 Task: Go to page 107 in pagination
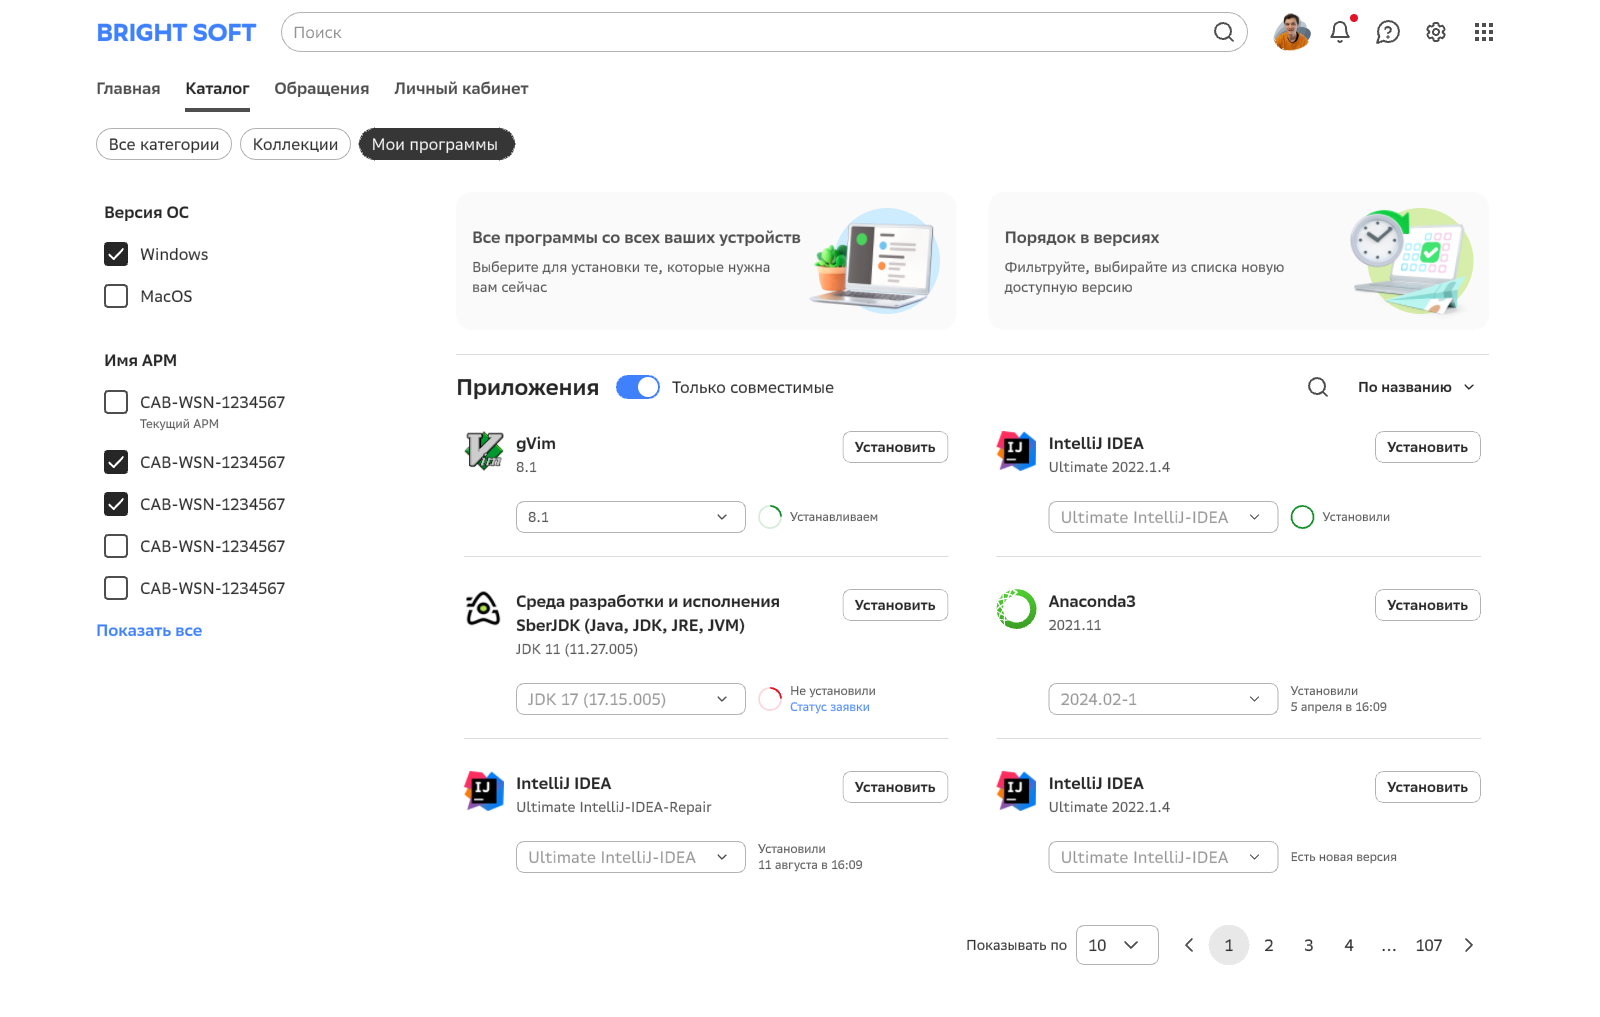coord(1429,945)
